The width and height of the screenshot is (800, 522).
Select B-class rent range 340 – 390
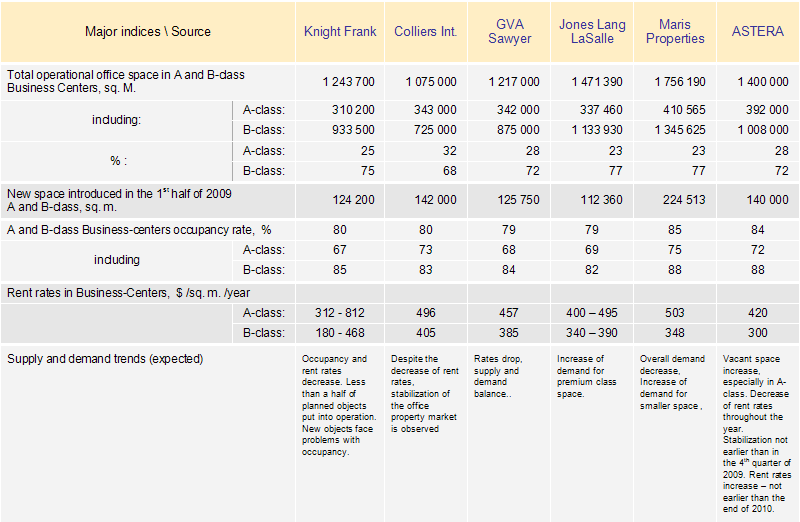click(592, 333)
